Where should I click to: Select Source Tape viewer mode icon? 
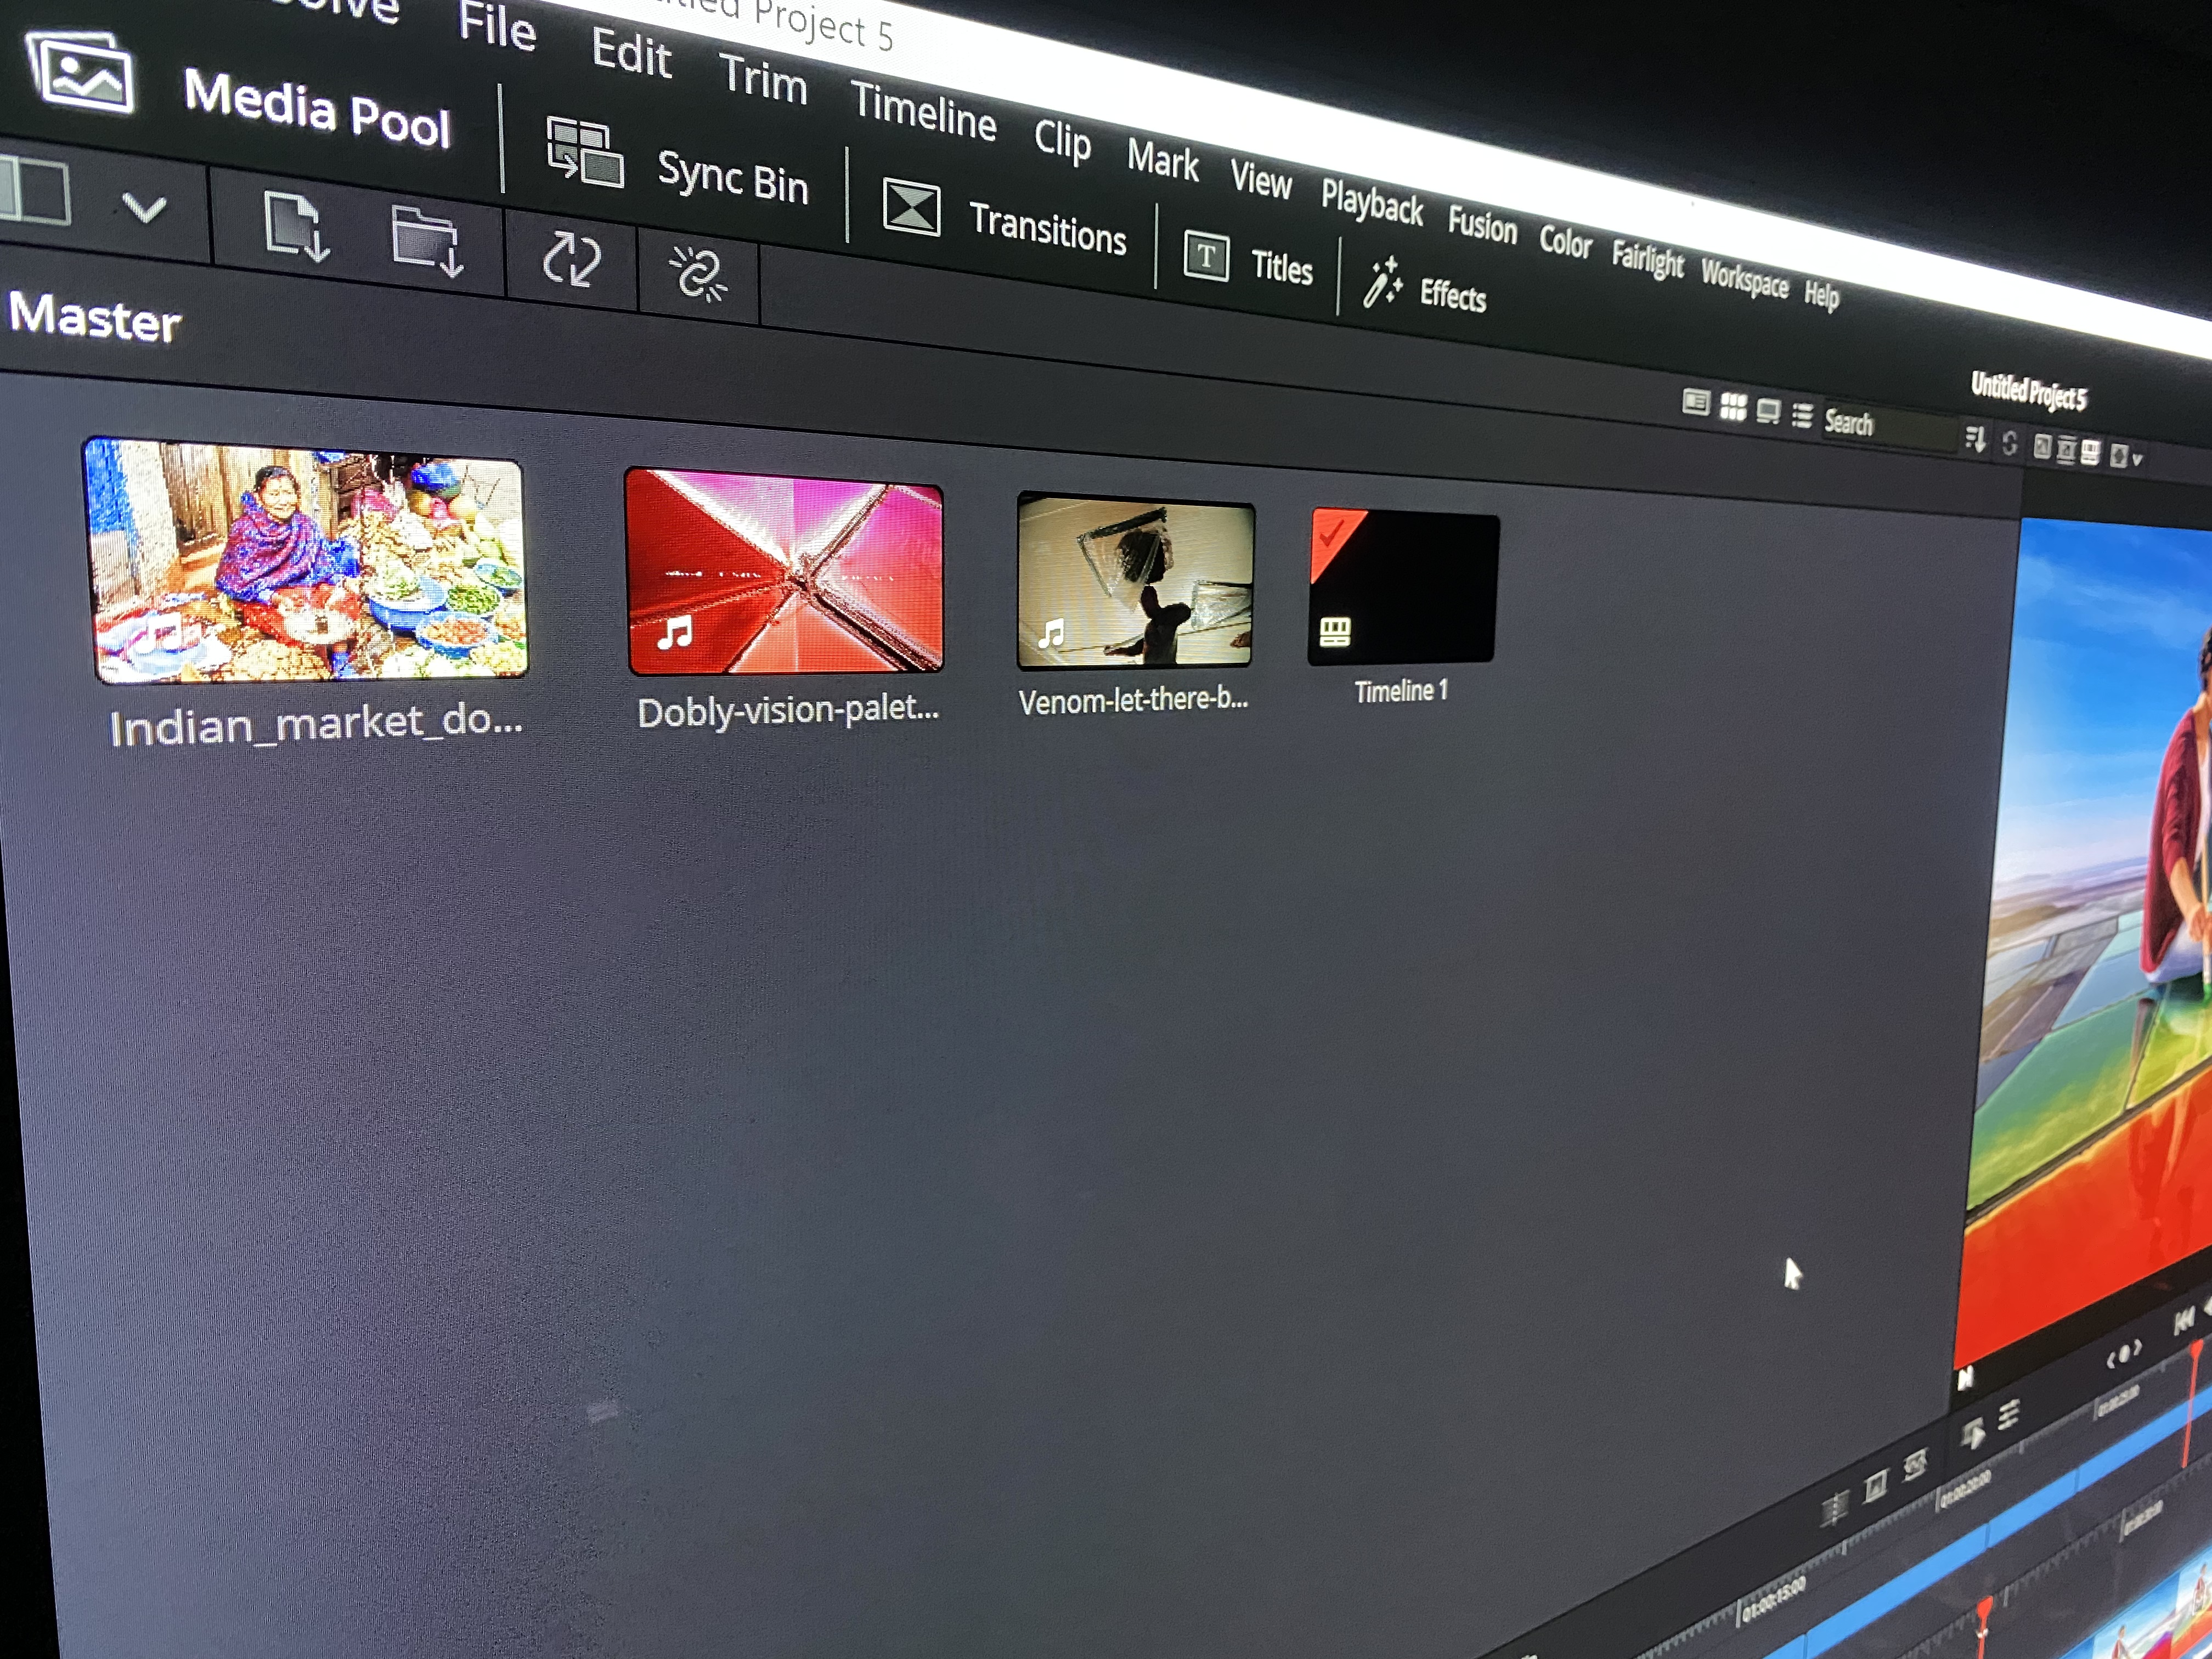(x=2066, y=450)
